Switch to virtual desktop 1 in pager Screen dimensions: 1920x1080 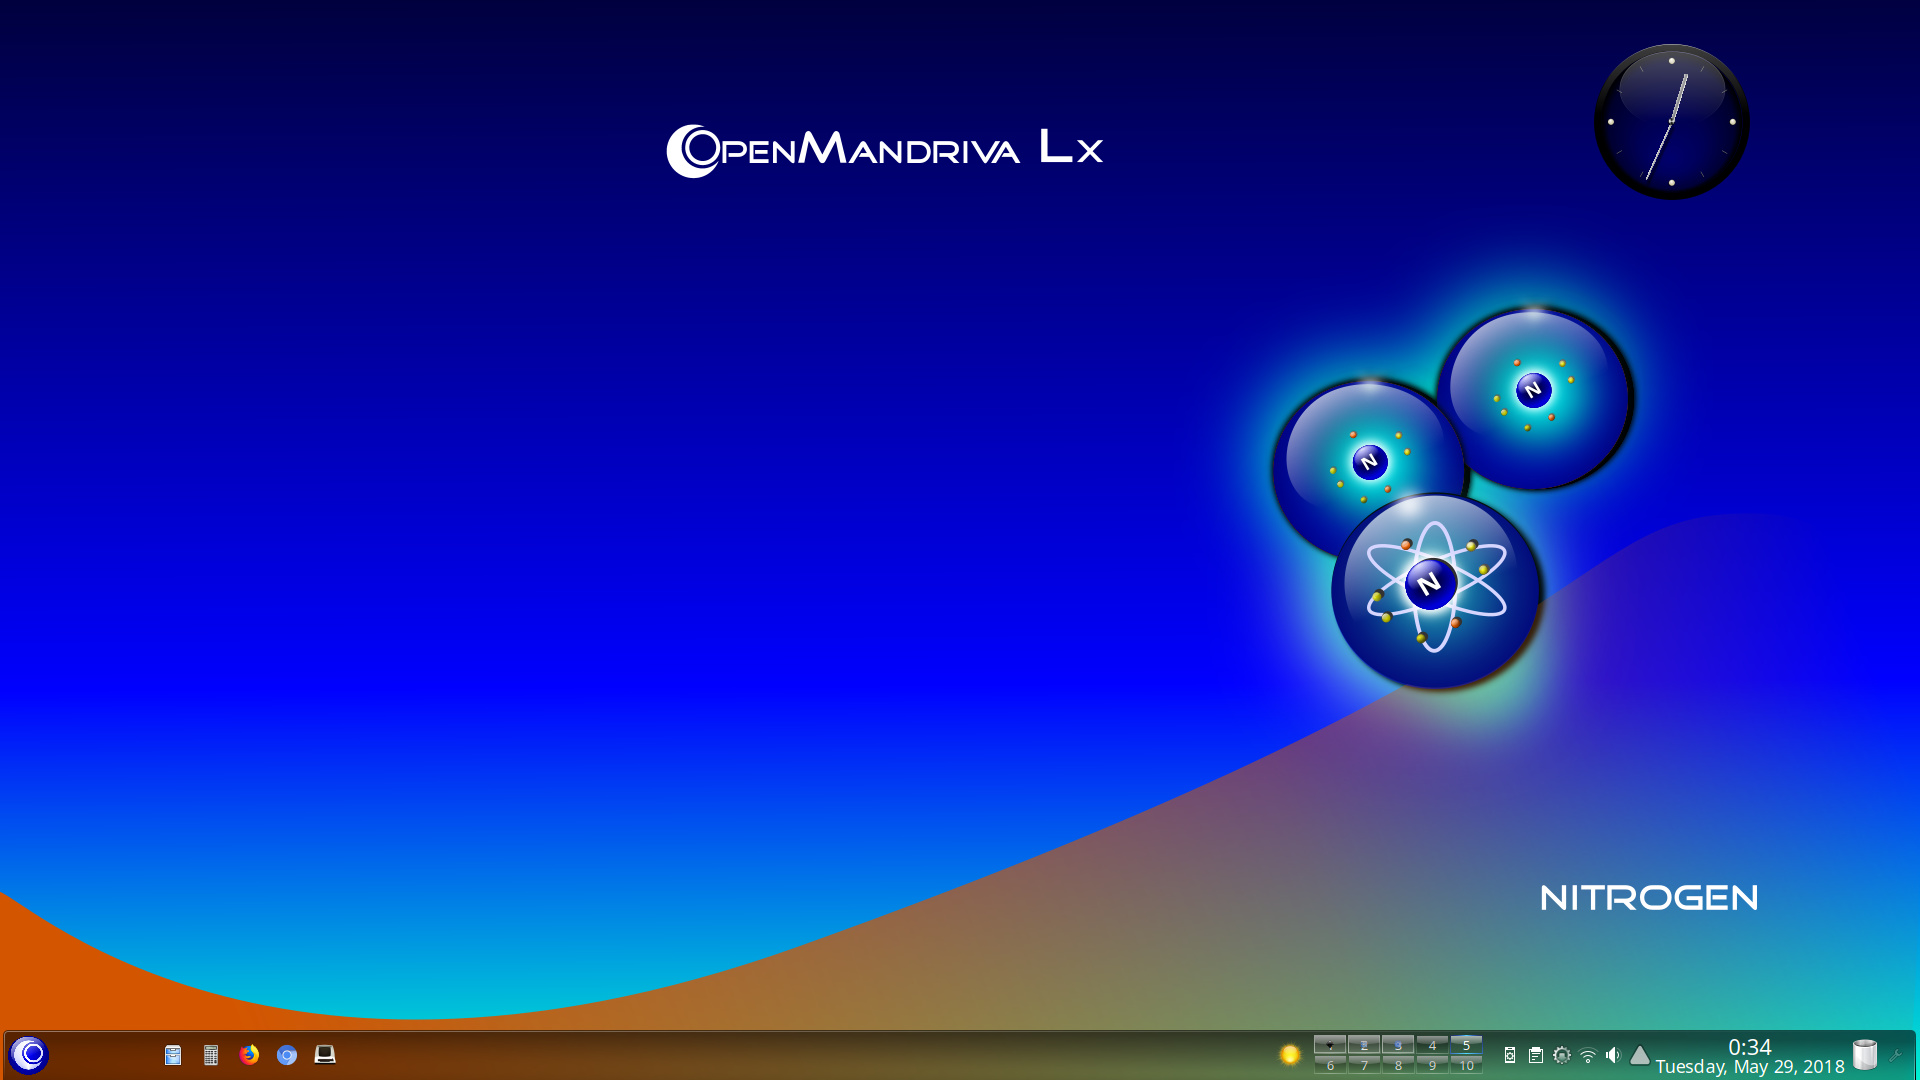[x=1330, y=1045]
